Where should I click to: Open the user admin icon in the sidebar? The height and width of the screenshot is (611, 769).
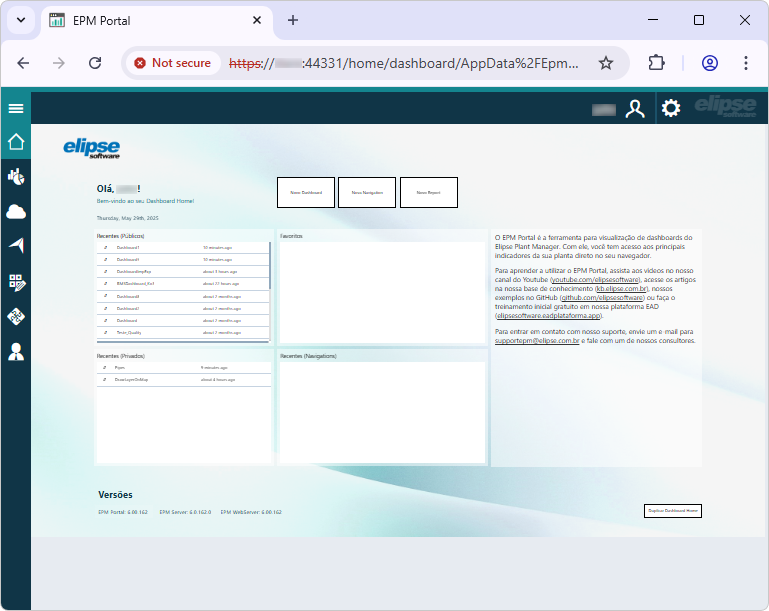click(16, 352)
